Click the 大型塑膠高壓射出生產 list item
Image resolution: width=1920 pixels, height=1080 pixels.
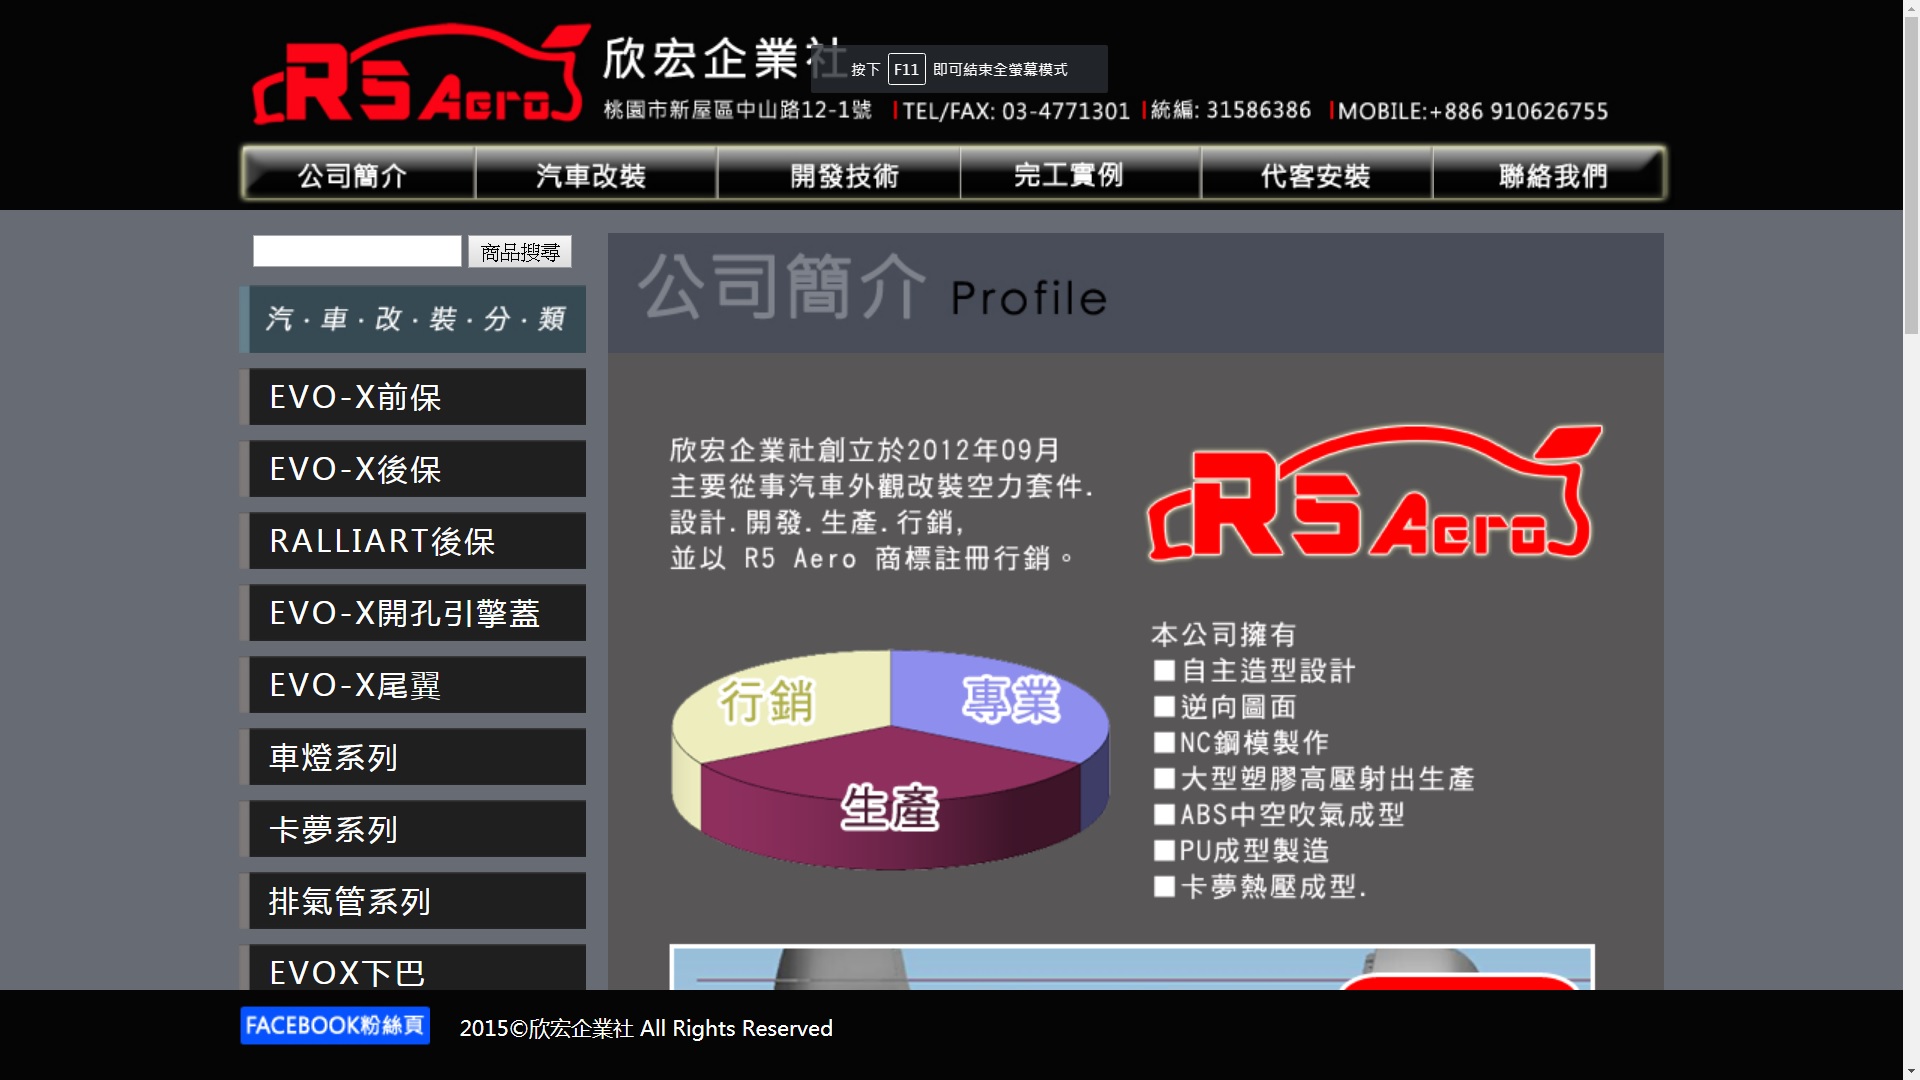pyautogui.click(x=1314, y=779)
